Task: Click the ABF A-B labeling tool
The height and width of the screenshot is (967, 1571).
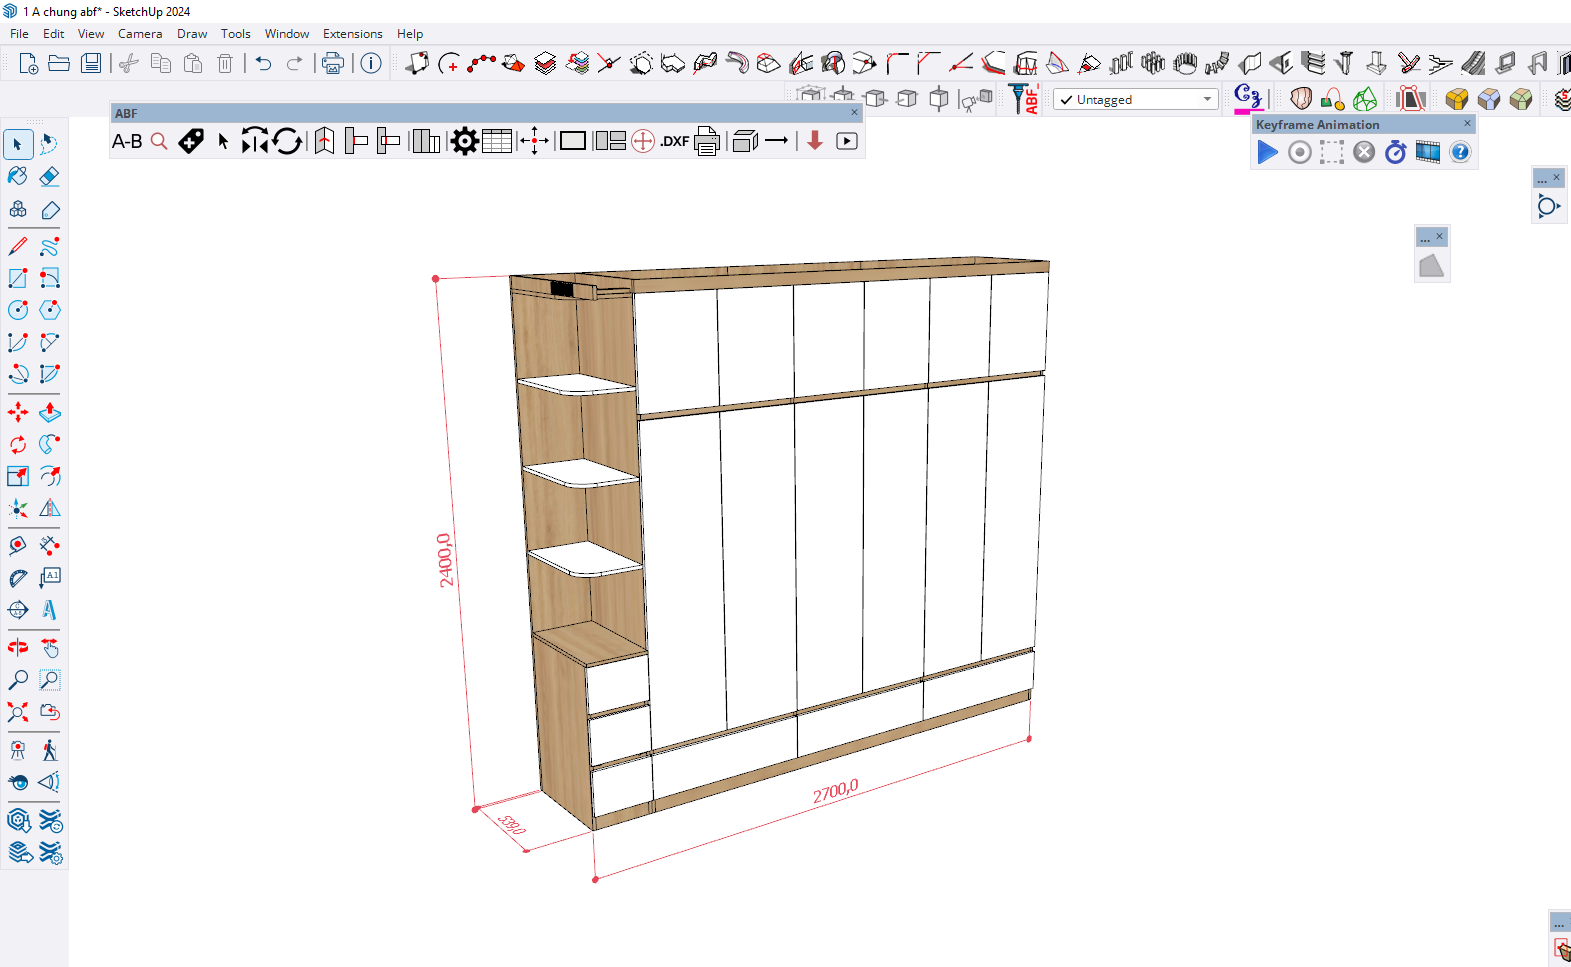Action: (x=127, y=142)
